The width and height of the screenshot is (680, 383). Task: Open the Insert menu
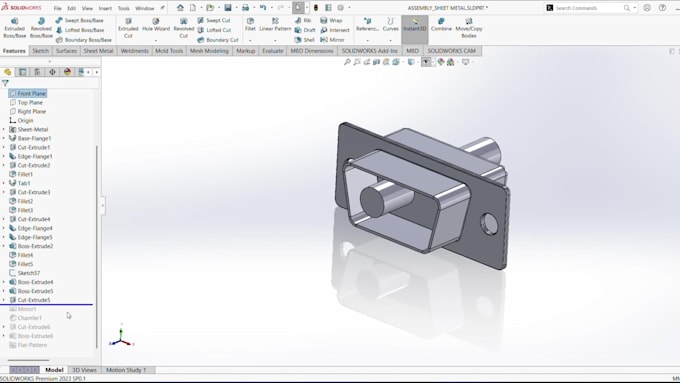point(105,8)
